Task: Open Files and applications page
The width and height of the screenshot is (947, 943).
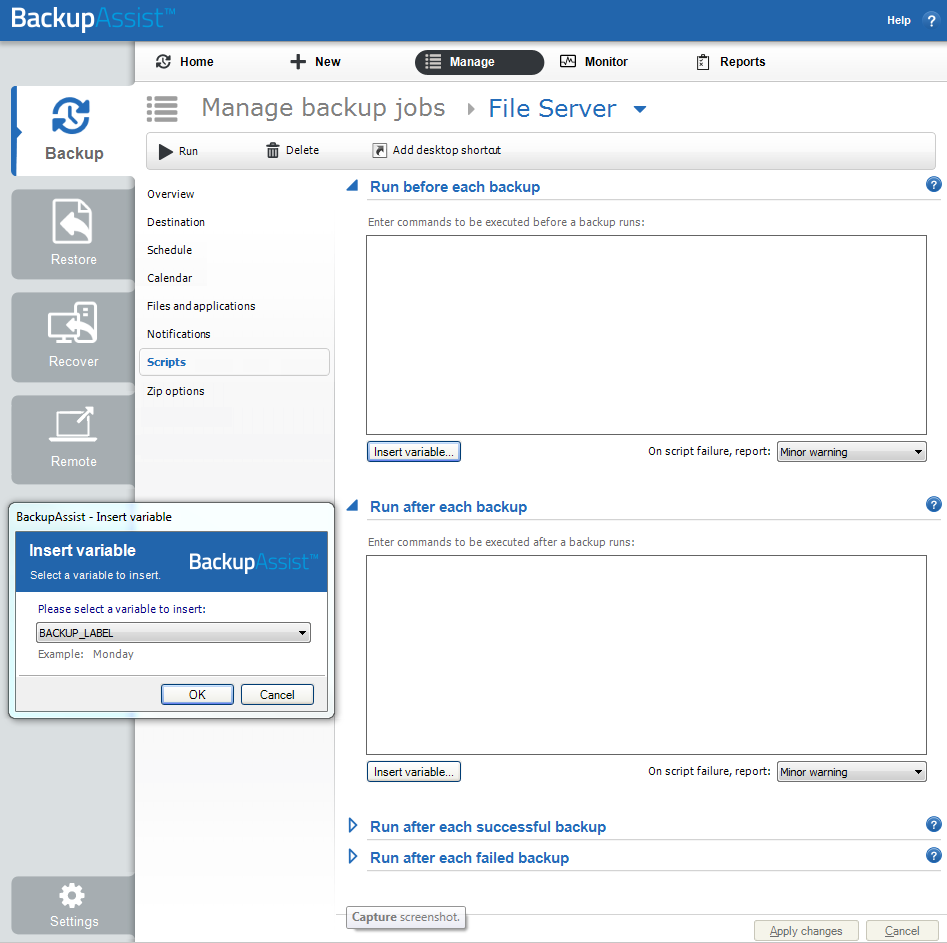Action: 201,306
